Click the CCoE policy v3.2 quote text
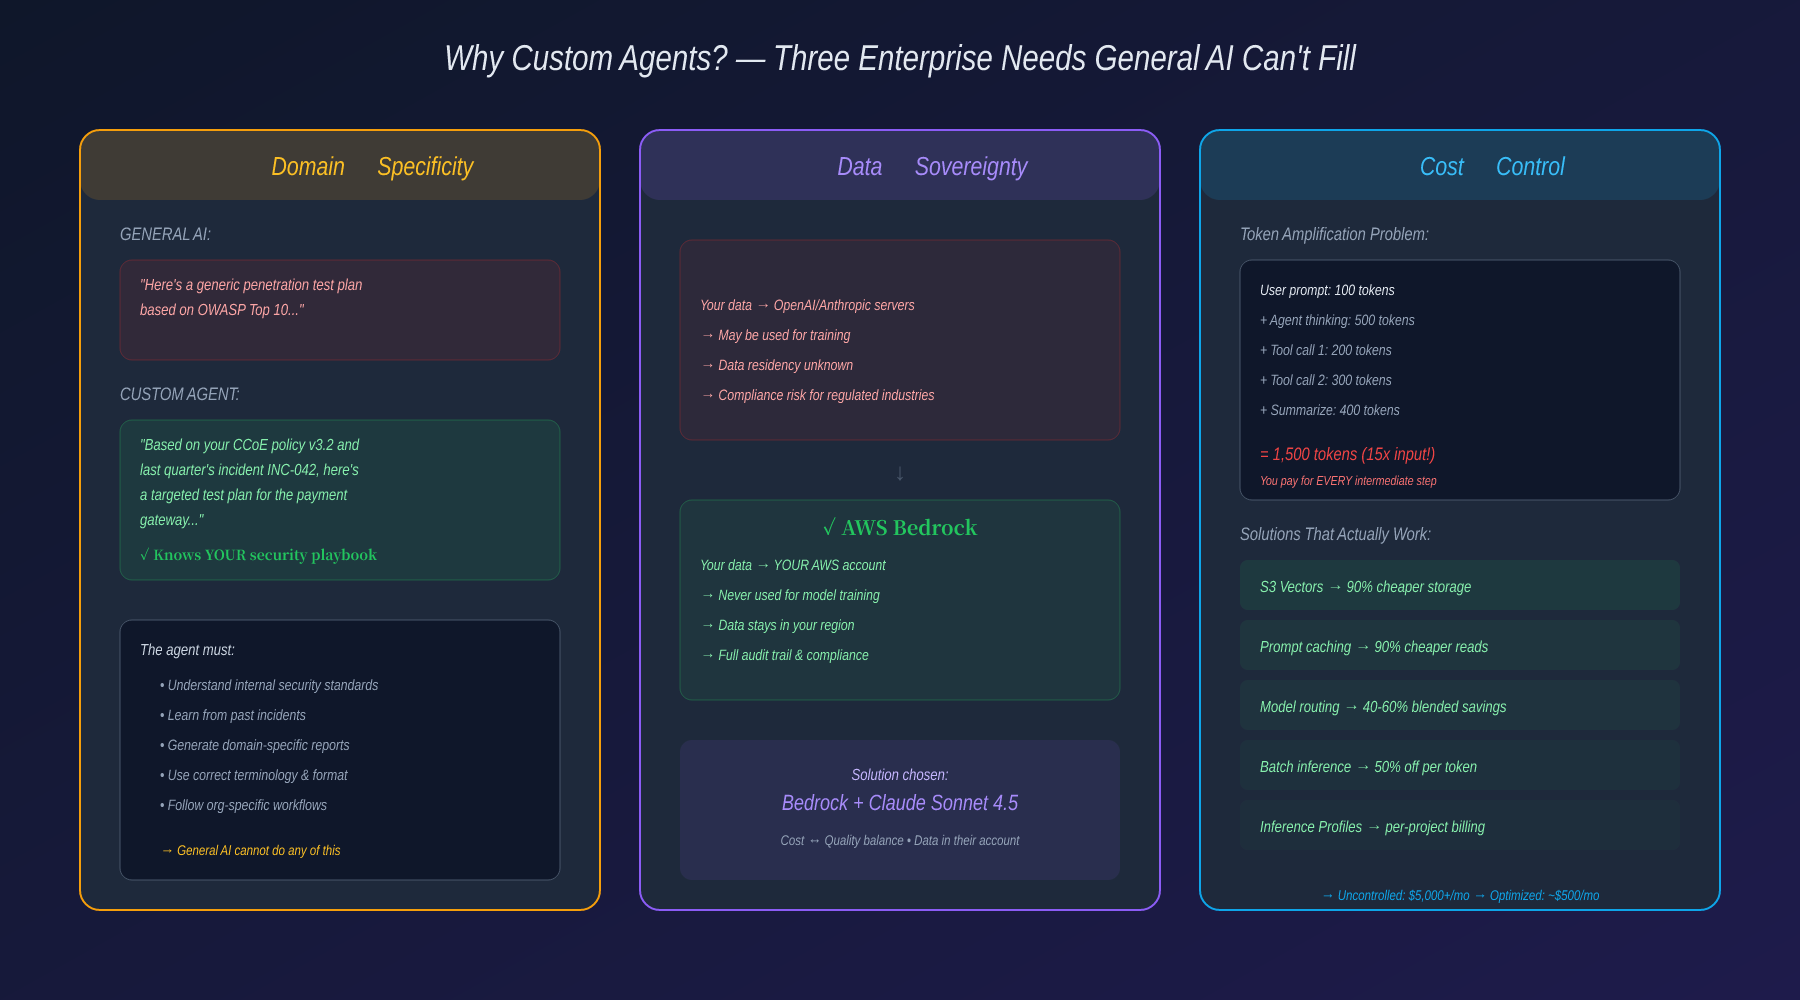Screen dimensions: 1800x1000 (250, 482)
